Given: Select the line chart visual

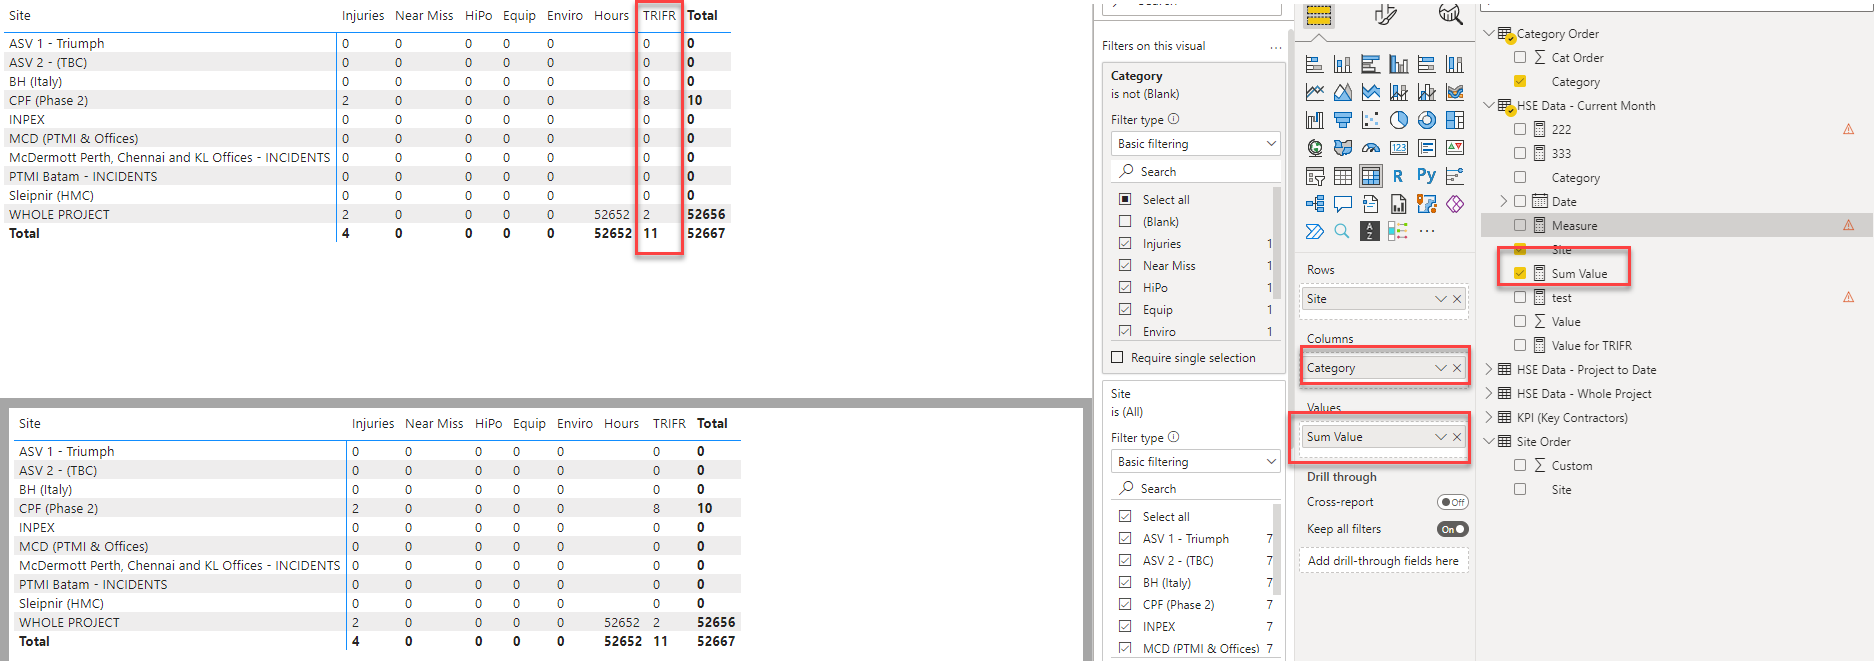Looking at the screenshot, I should pos(1315,92).
